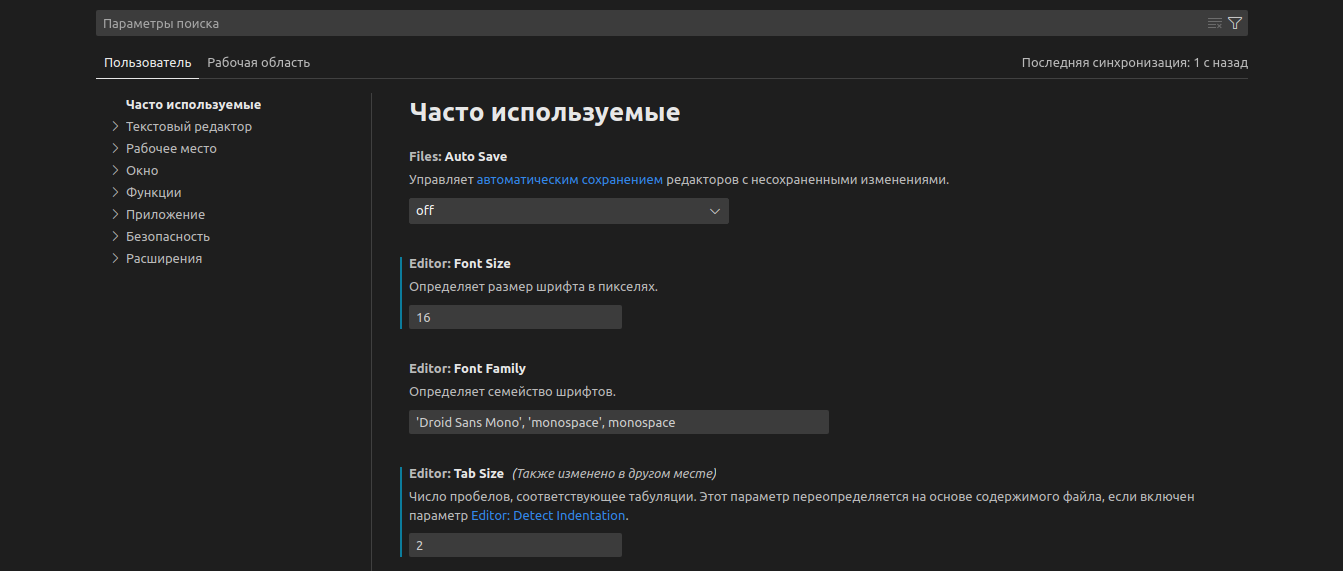1343x571 pixels.
Task: Switch to the Рабочая область tab
Action: click(258, 62)
